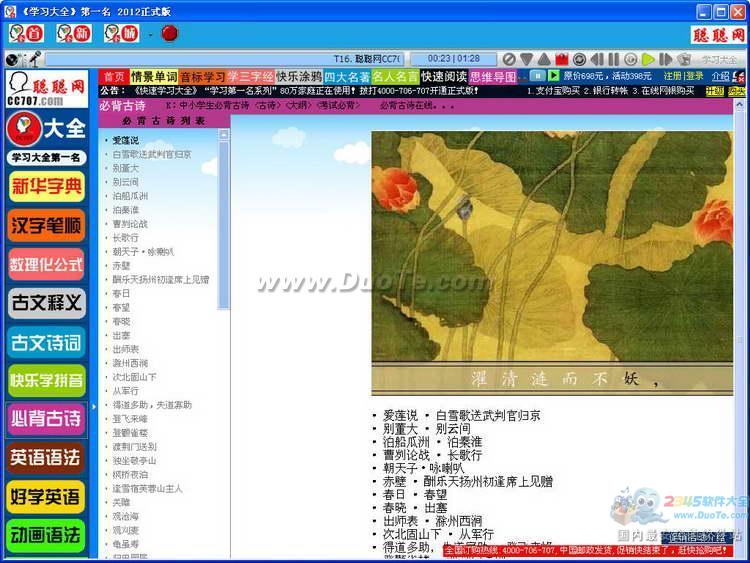This screenshot has width=750, height=563.
Task: Open 新华字典 from the sidebar
Action: [46, 186]
